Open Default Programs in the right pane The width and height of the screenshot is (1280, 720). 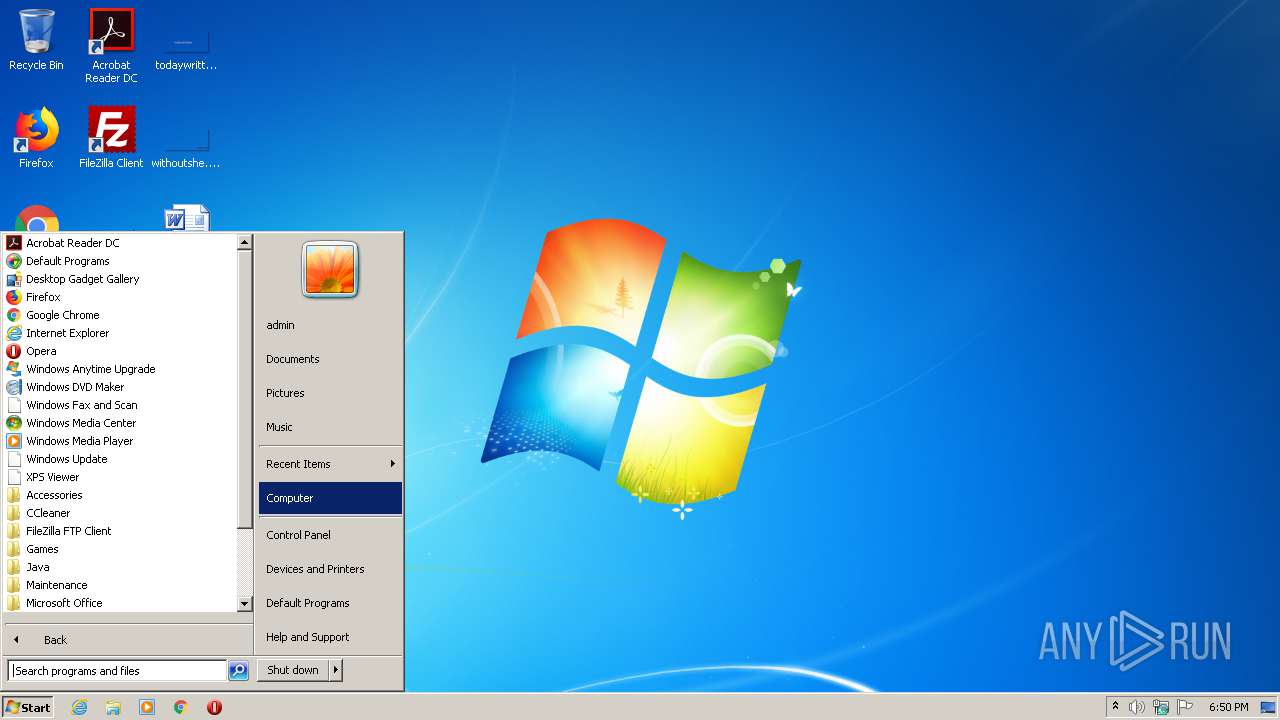coord(330,603)
